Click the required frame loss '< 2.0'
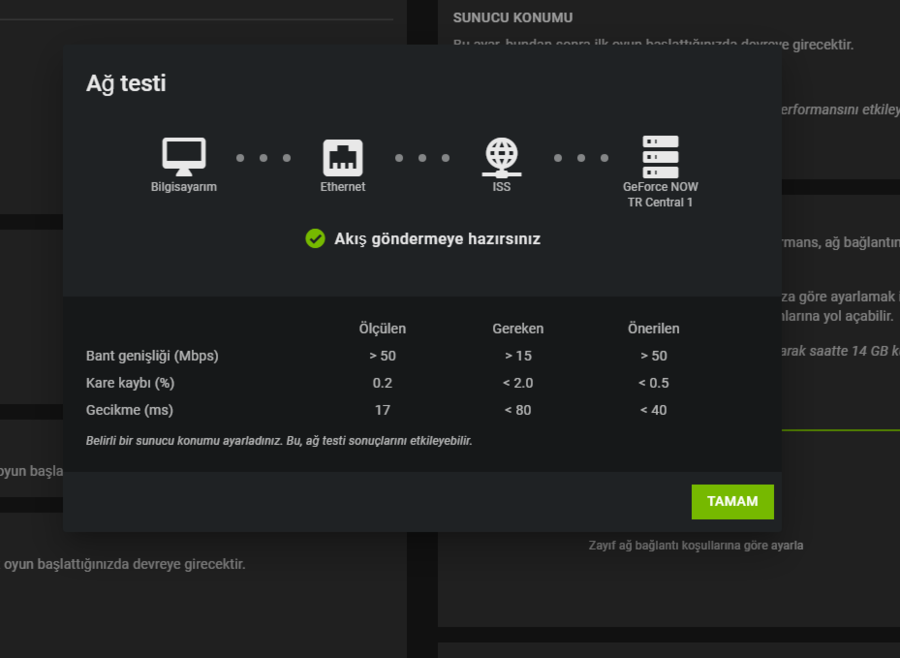 pos(518,383)
